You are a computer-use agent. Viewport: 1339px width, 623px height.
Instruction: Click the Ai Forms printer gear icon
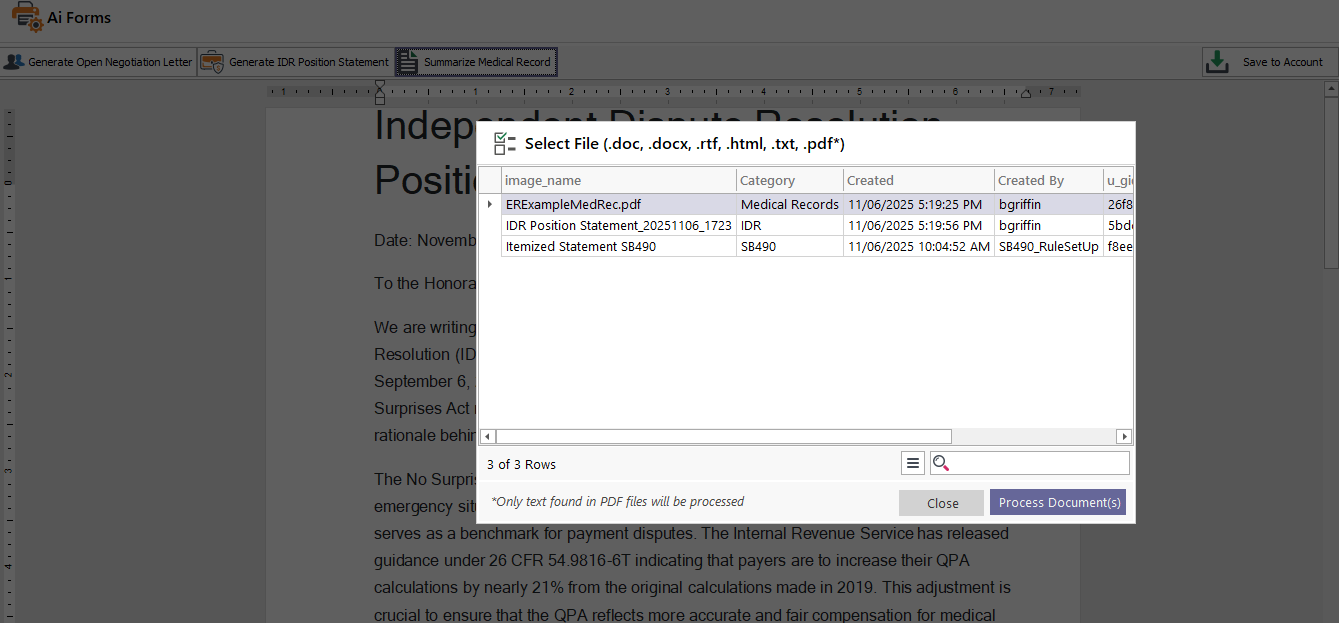pos(27,18)
